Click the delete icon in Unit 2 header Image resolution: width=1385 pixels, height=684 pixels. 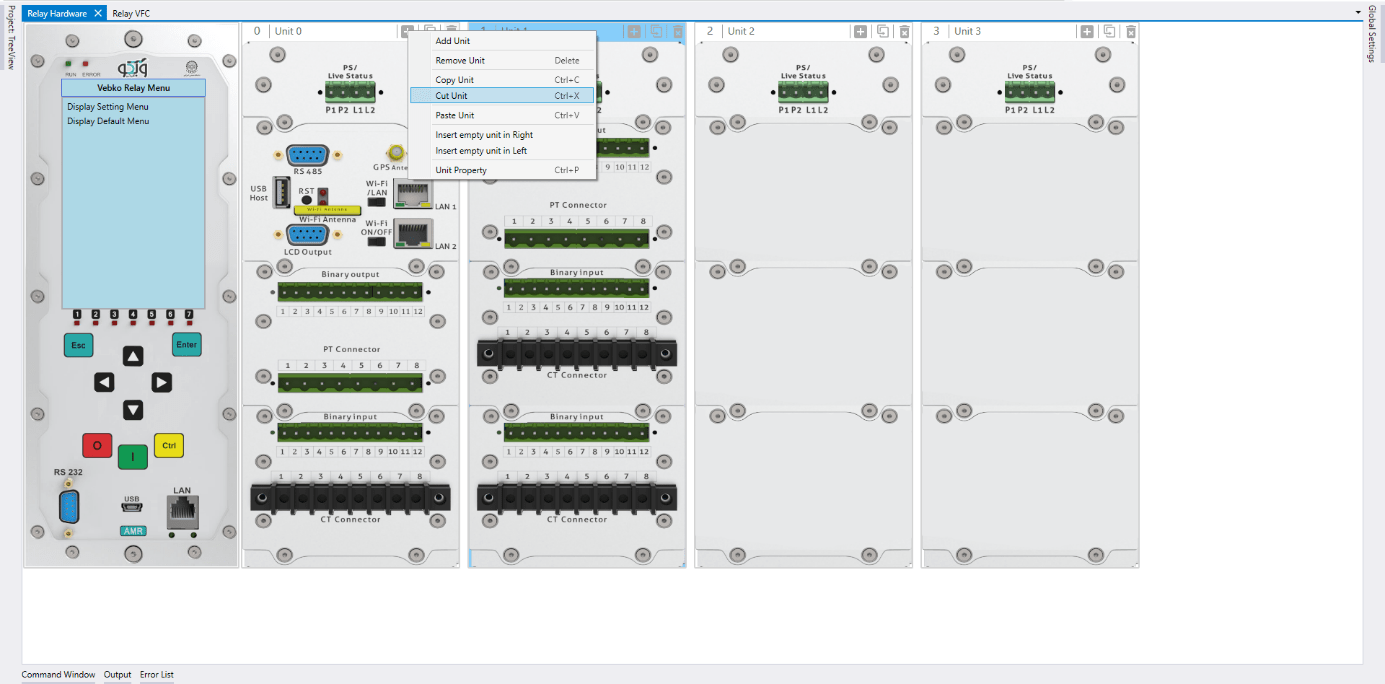tap(905, 31)
